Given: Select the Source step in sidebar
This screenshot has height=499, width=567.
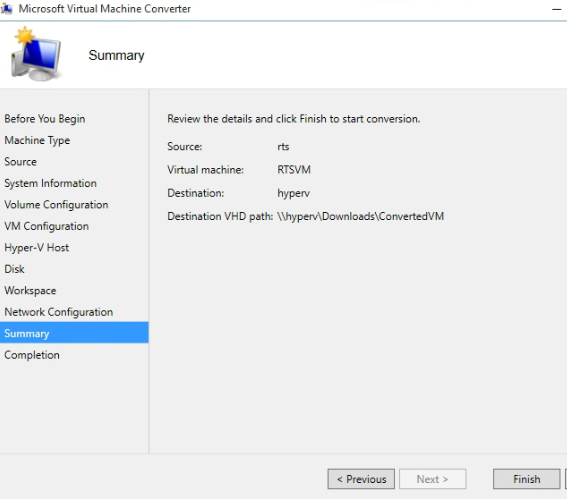Looking at the screenshot, I should click(21, 162).
